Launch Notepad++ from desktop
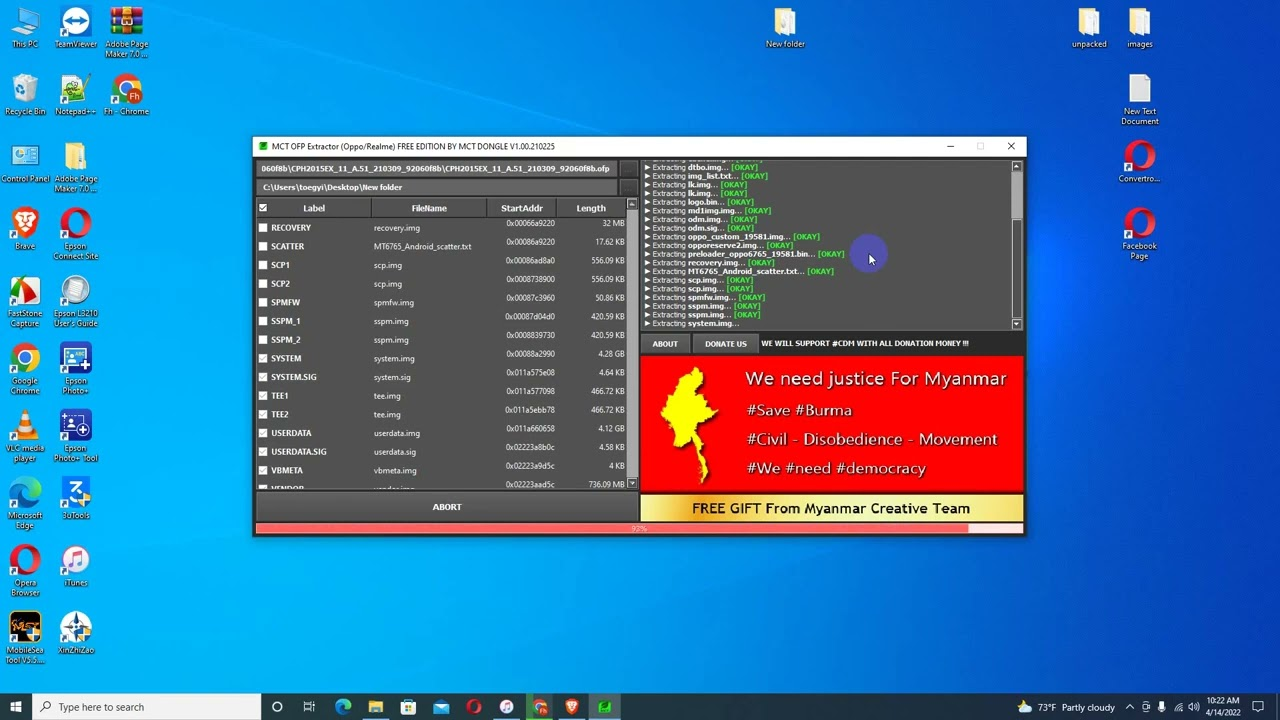This screenshot has width=1280, height=720. coord(76,95)
